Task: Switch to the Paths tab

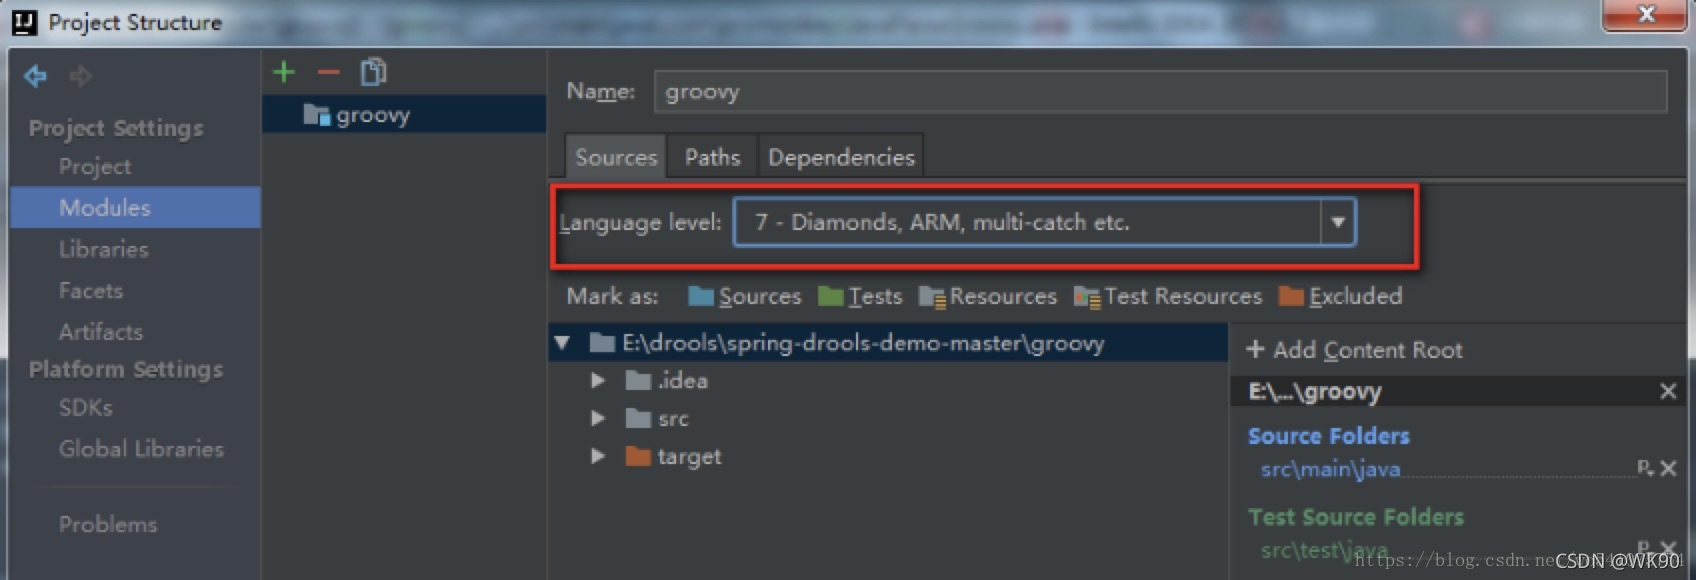Action: (x=712, y=157)
